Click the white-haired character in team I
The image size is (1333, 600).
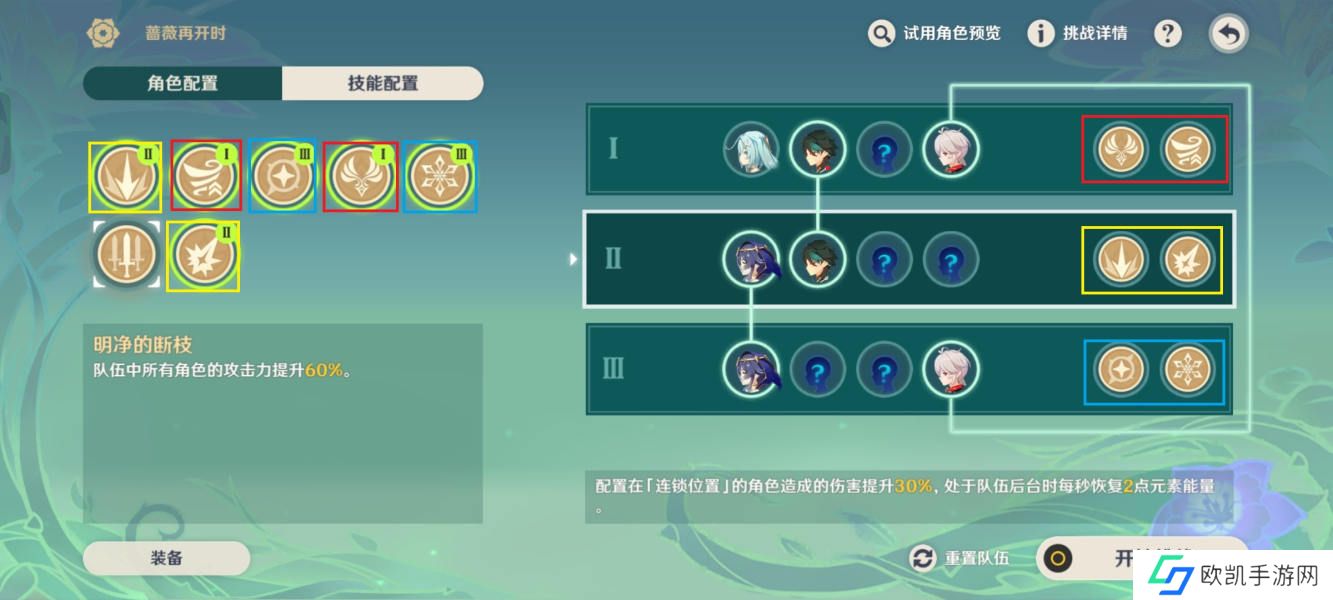[x=950, y=149]
